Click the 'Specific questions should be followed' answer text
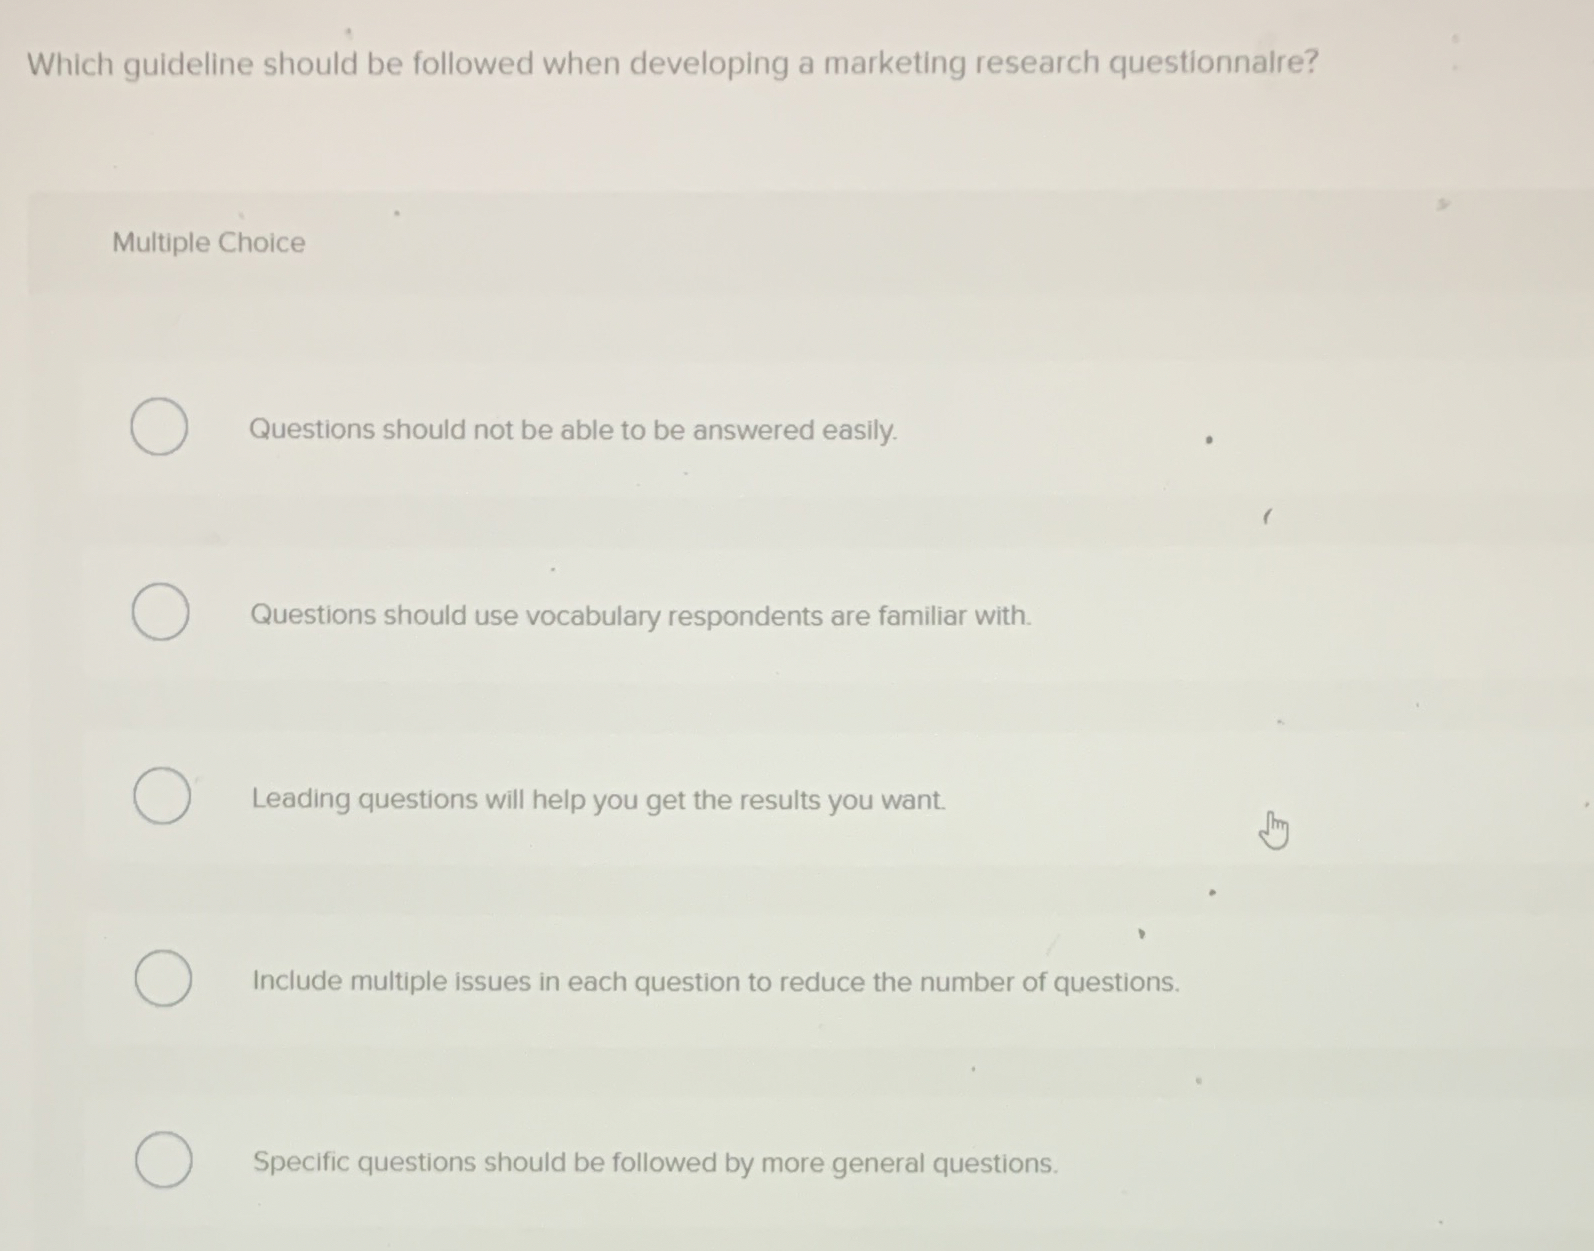The image size is (1594, 1251). tap(655, 1163)
